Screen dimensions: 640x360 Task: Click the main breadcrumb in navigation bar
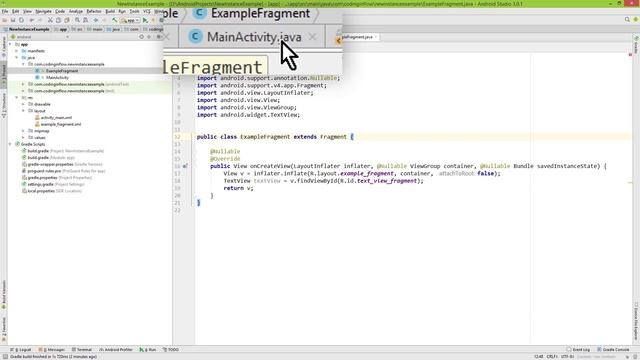[95, 29]
